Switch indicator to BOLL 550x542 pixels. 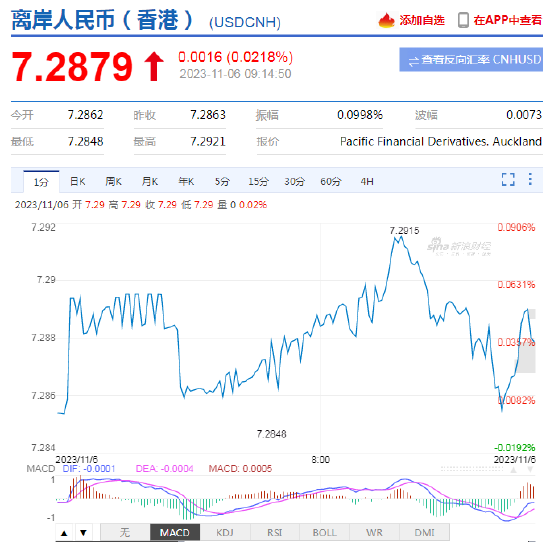click(x=324, y=533)
